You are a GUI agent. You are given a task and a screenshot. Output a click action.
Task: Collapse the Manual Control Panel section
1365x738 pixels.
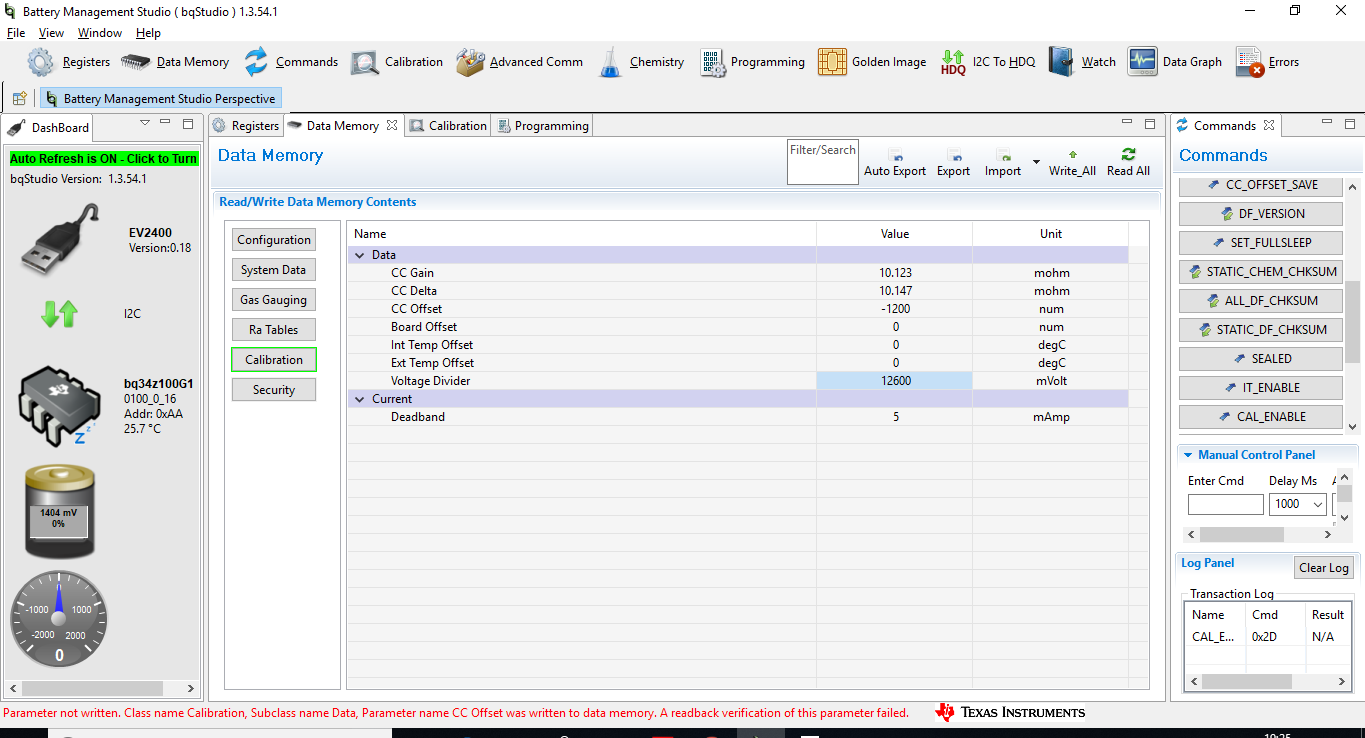coord(1187,455)
